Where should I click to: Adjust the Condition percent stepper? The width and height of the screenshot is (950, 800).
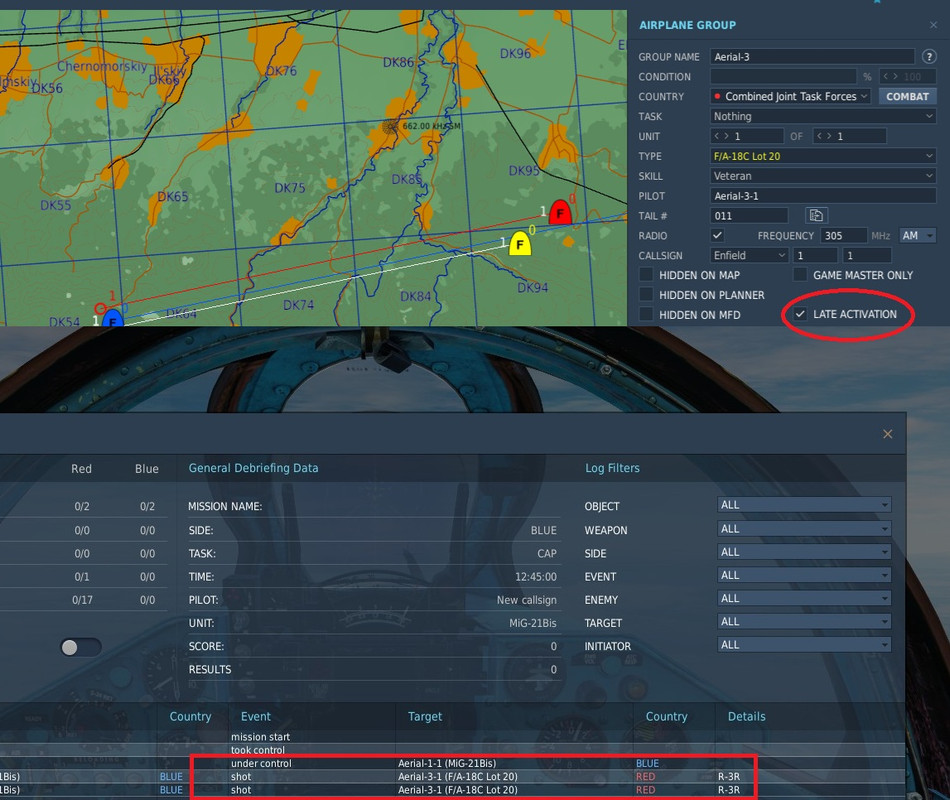tap(908, 76)
